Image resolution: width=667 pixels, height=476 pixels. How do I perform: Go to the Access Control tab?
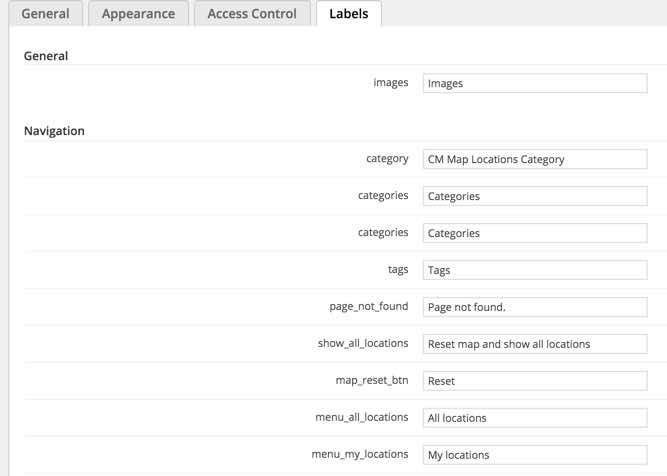point(252,14)
